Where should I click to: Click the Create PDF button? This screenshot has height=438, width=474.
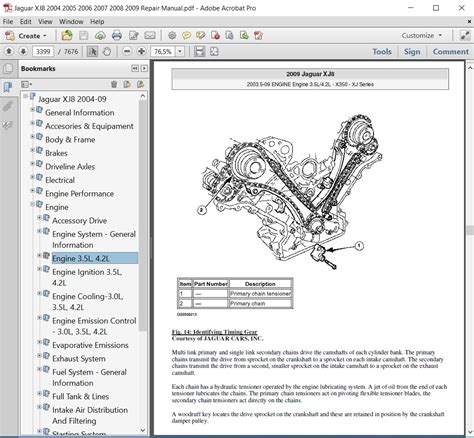point(26,35)
